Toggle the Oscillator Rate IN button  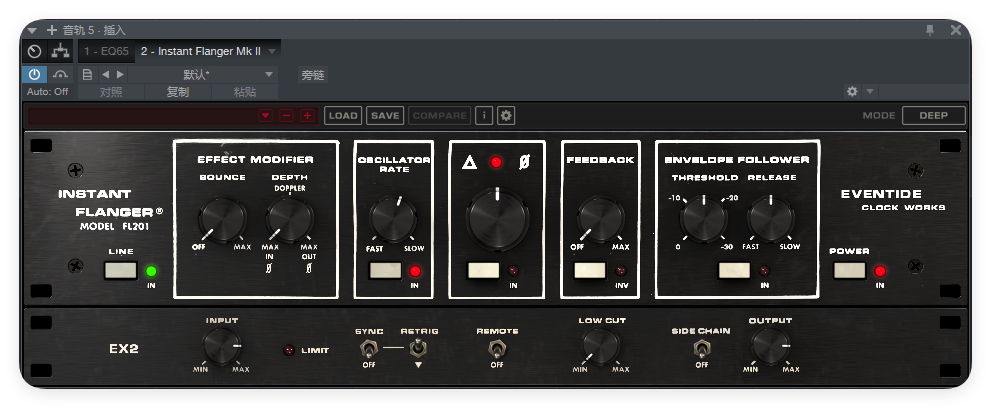(x=386, y=271)
